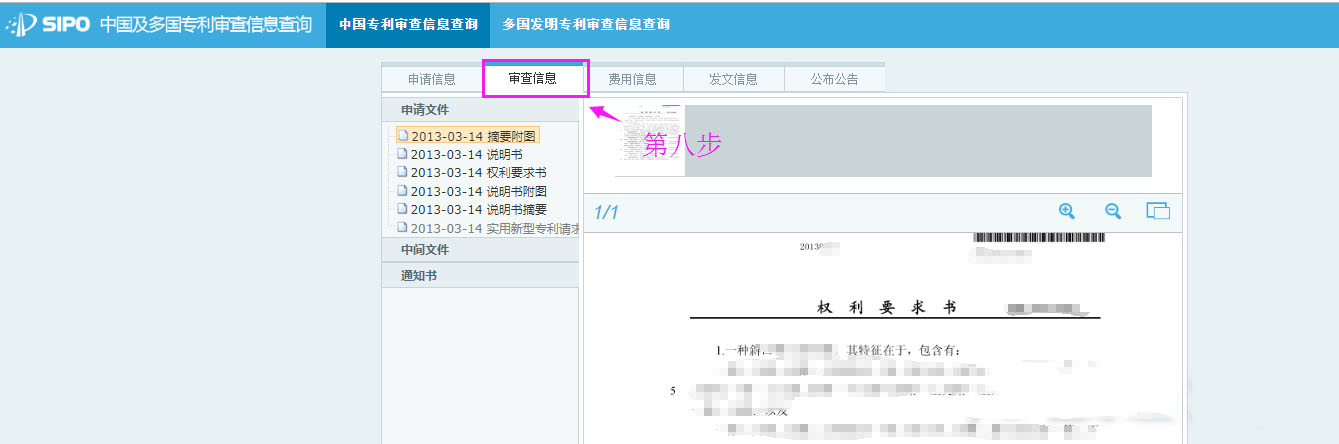Expand the 通知书 section
Image resolution: width=1339 pixels, height=444 pixels.
(x=480, y=275)
